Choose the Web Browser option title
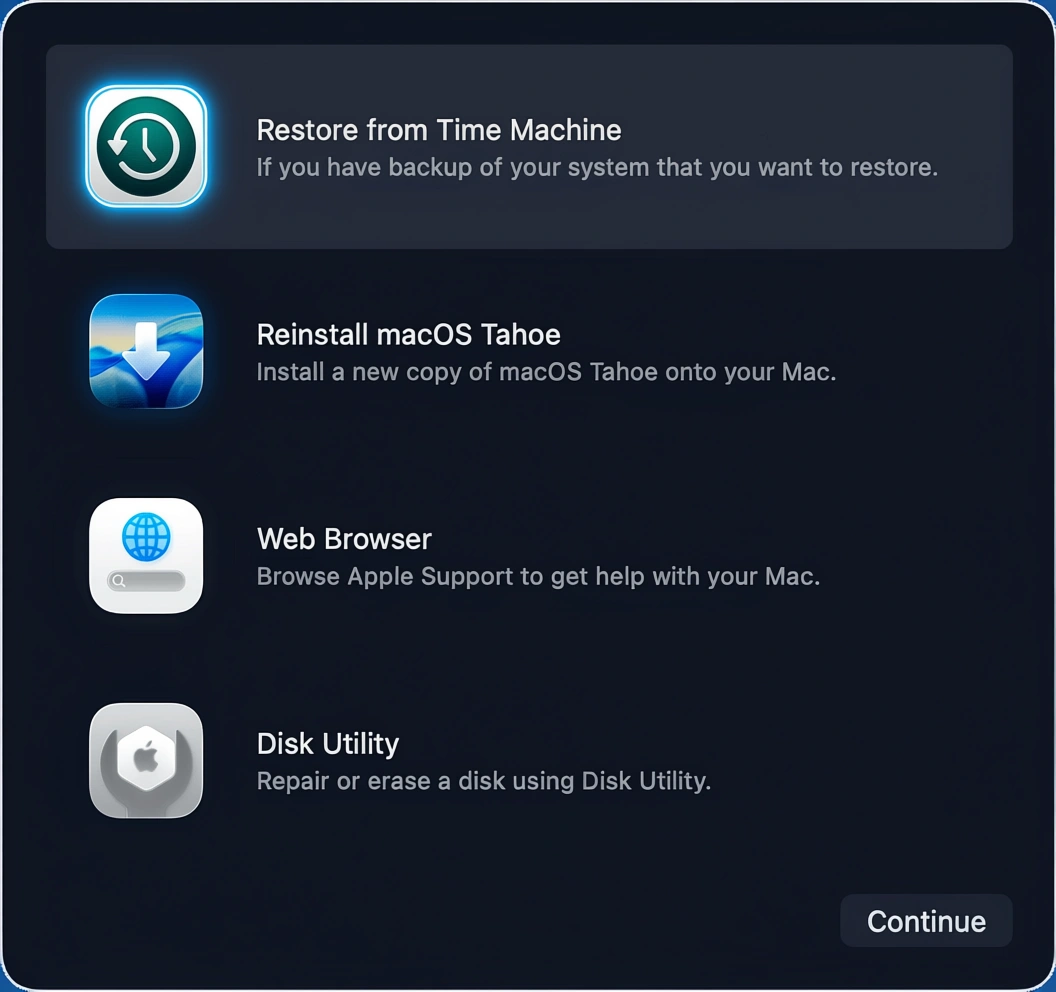 (x=343, y=539)
